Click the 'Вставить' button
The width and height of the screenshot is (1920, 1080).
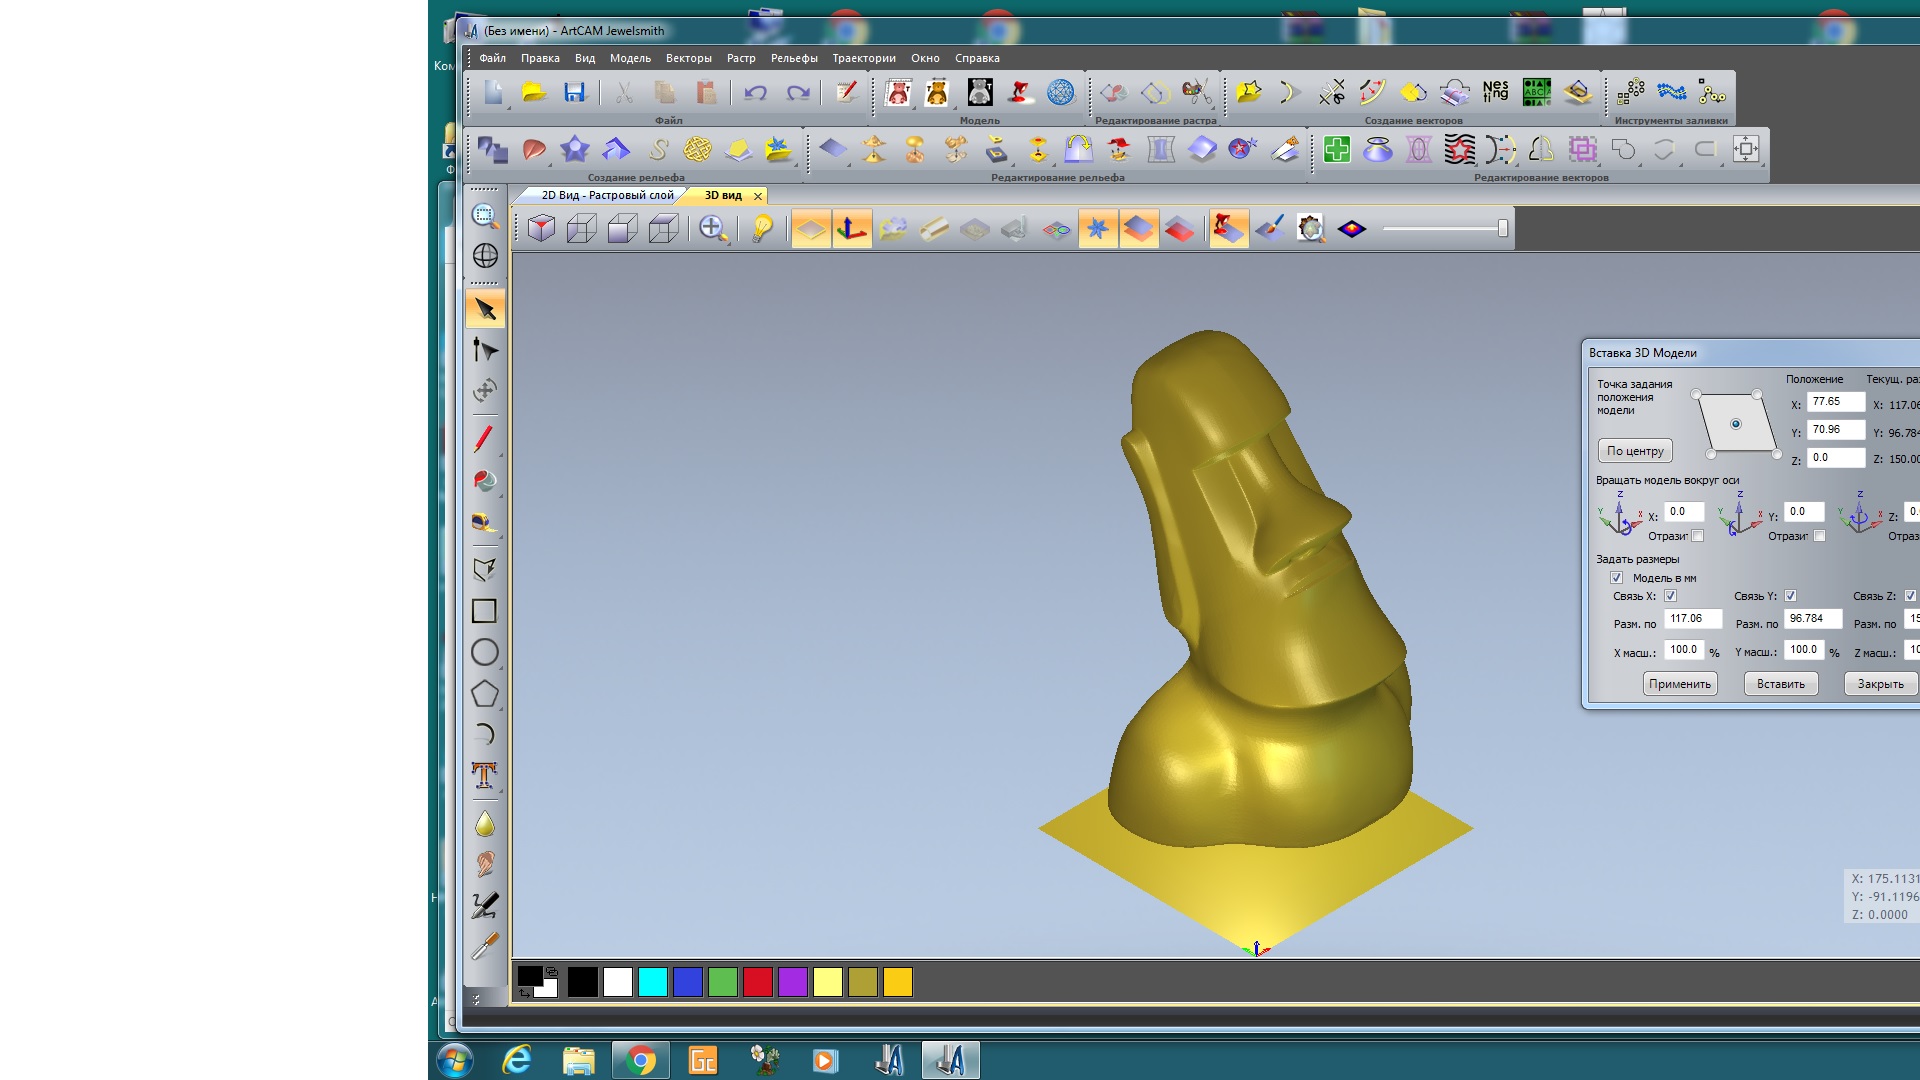pyautogui.click(x=1780, y=684)
